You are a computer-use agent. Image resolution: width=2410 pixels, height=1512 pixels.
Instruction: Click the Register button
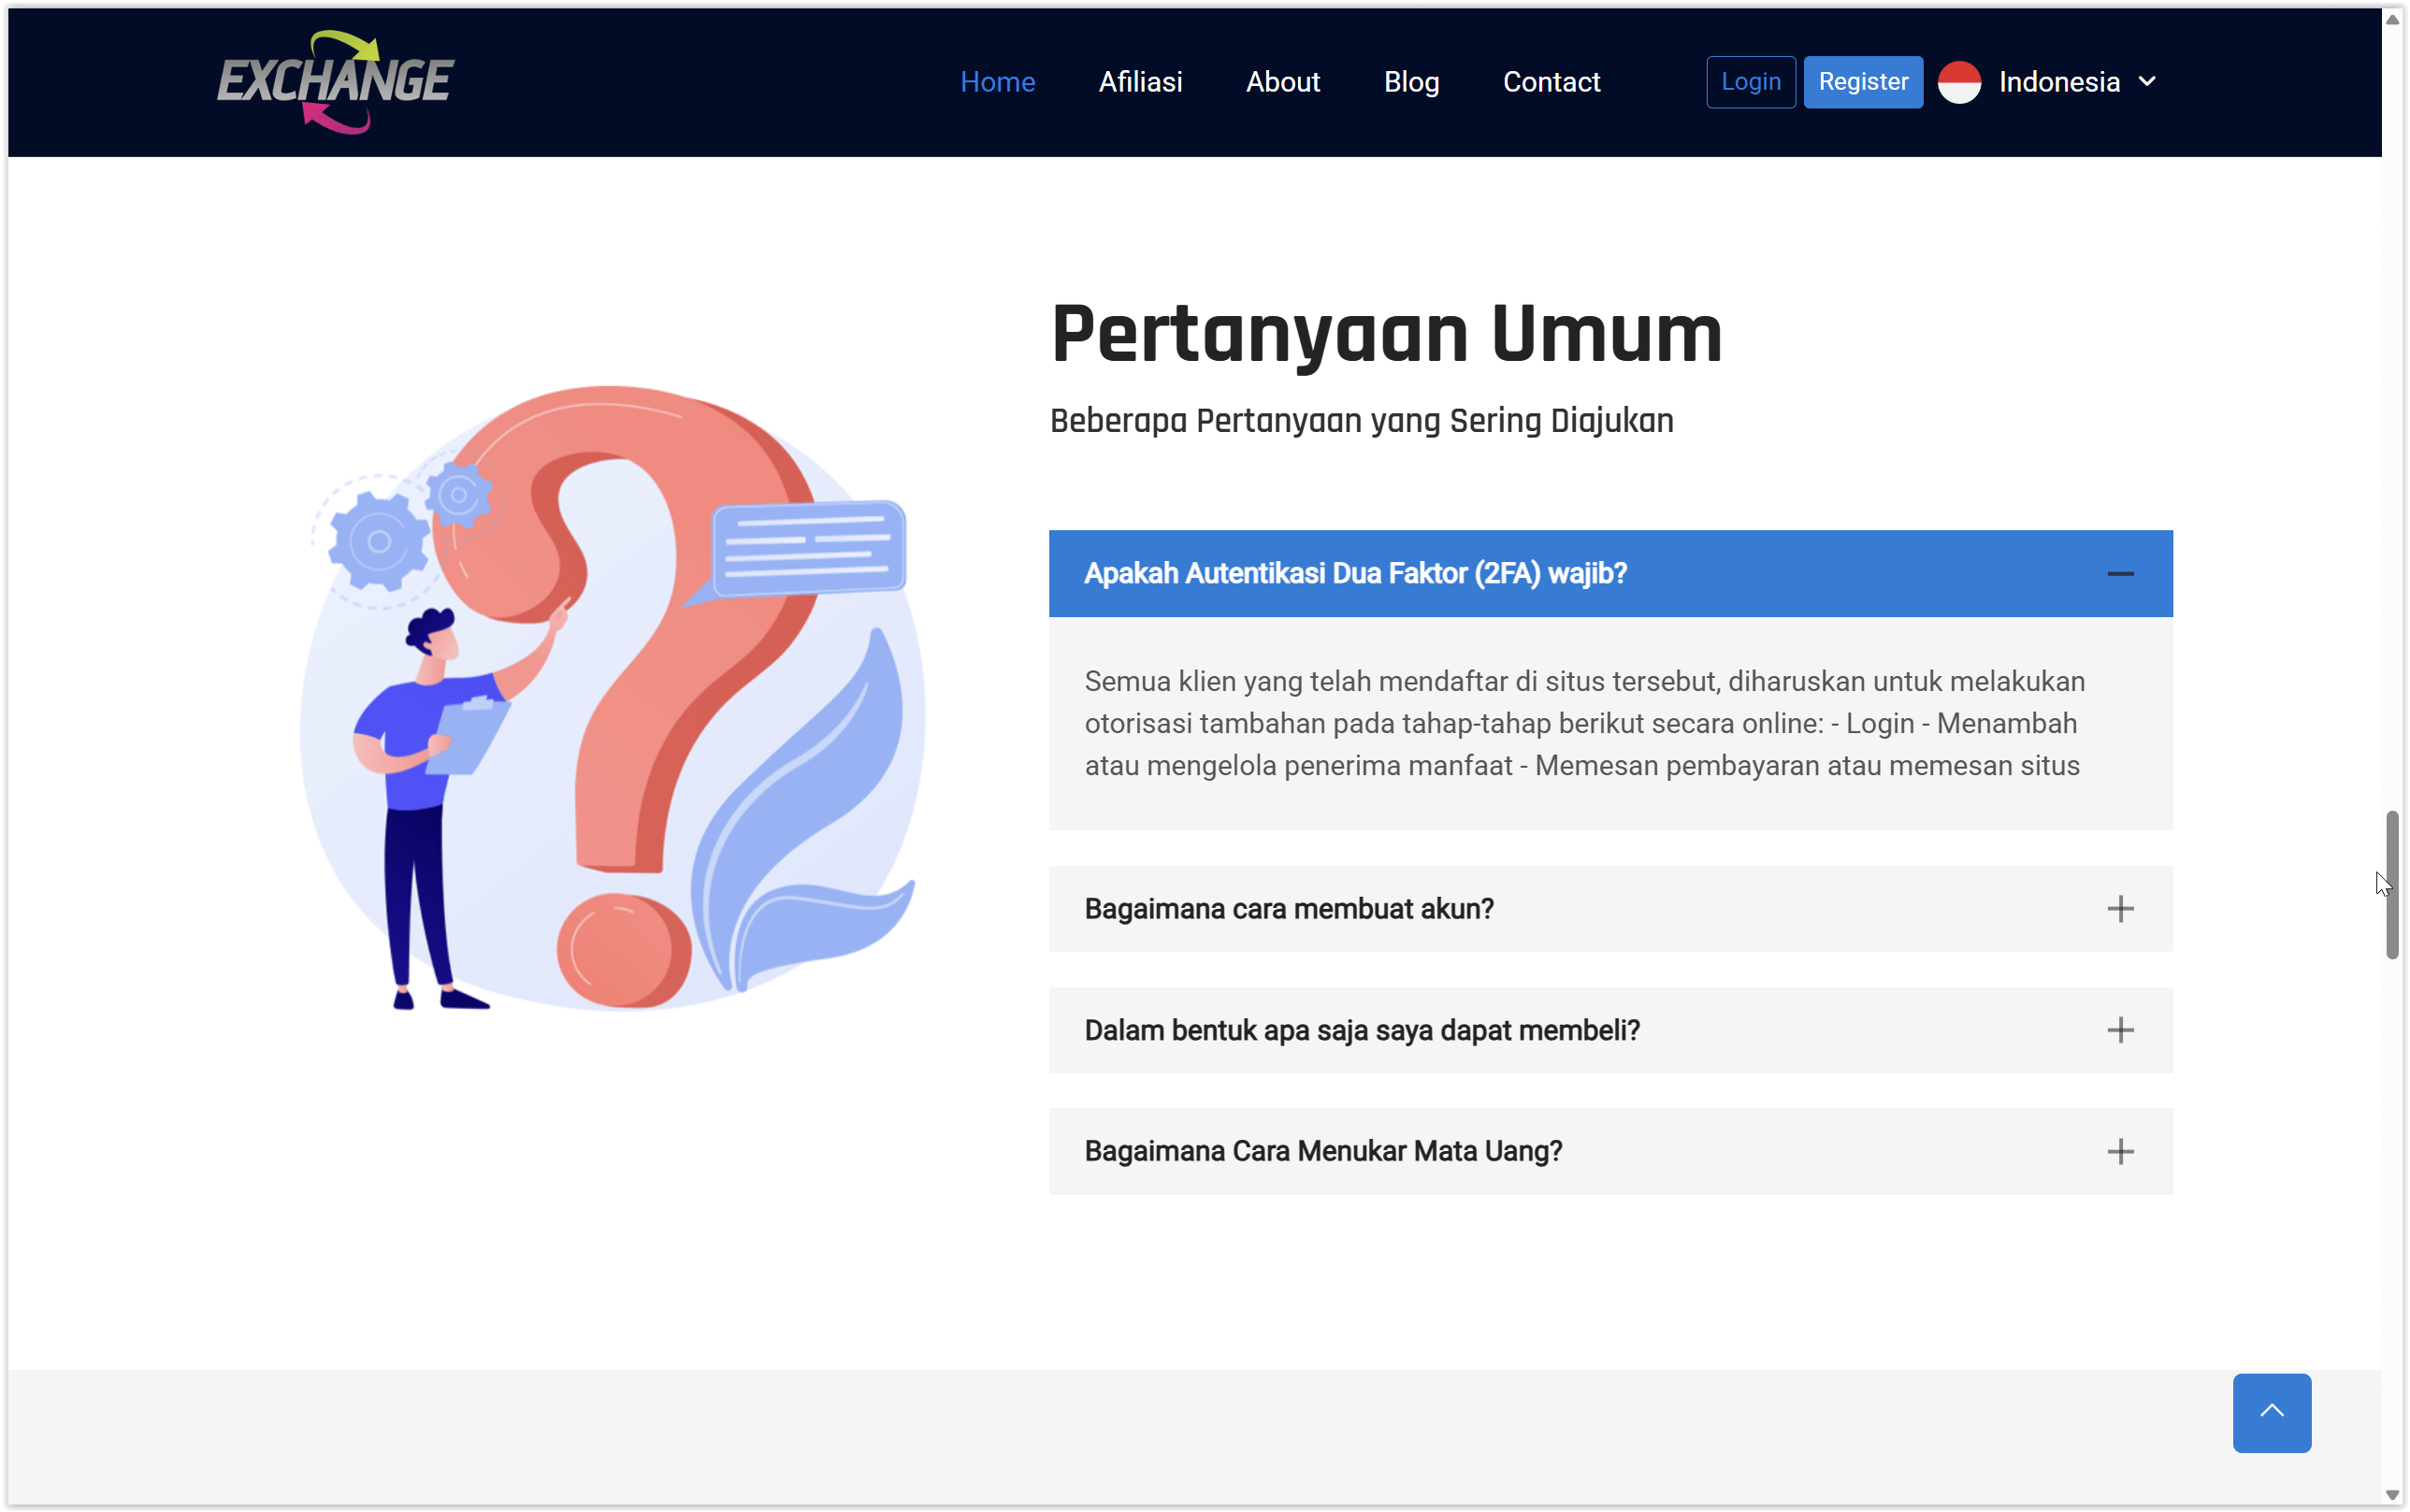1862,82
